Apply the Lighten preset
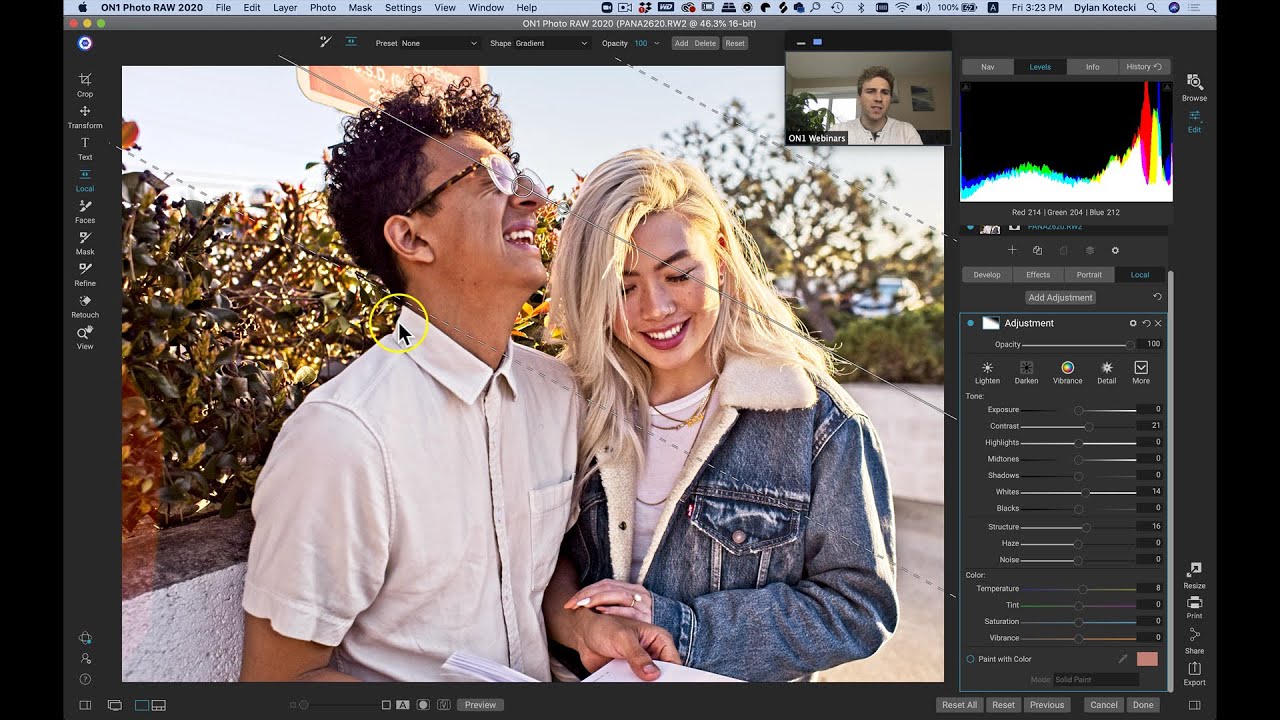1280x720 pixels. pyautogui.click(x=987, y=372)
